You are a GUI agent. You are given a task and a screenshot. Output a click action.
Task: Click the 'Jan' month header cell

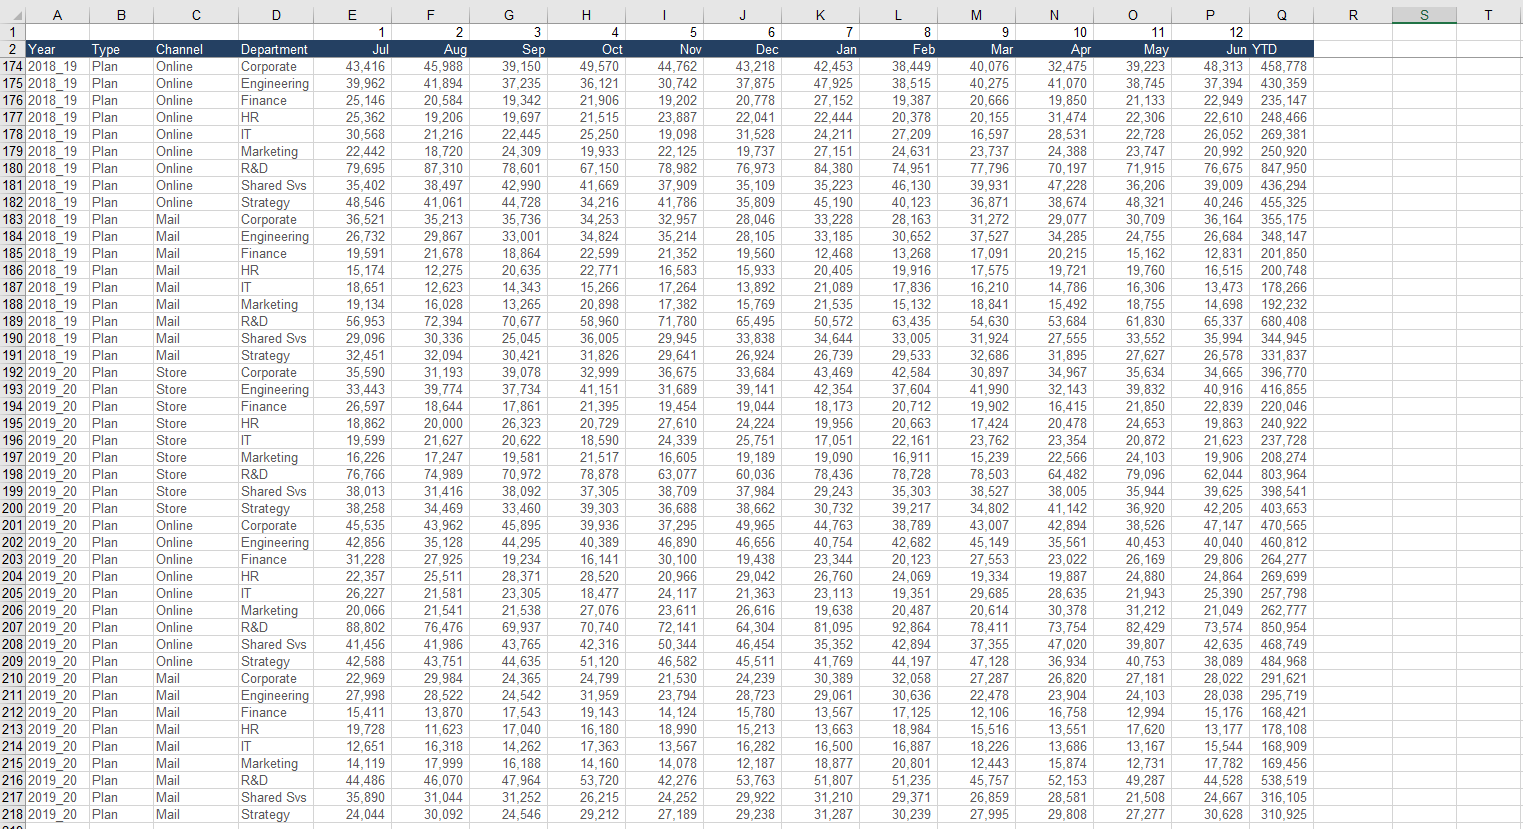pyautogui.click(x=820, y=49)
